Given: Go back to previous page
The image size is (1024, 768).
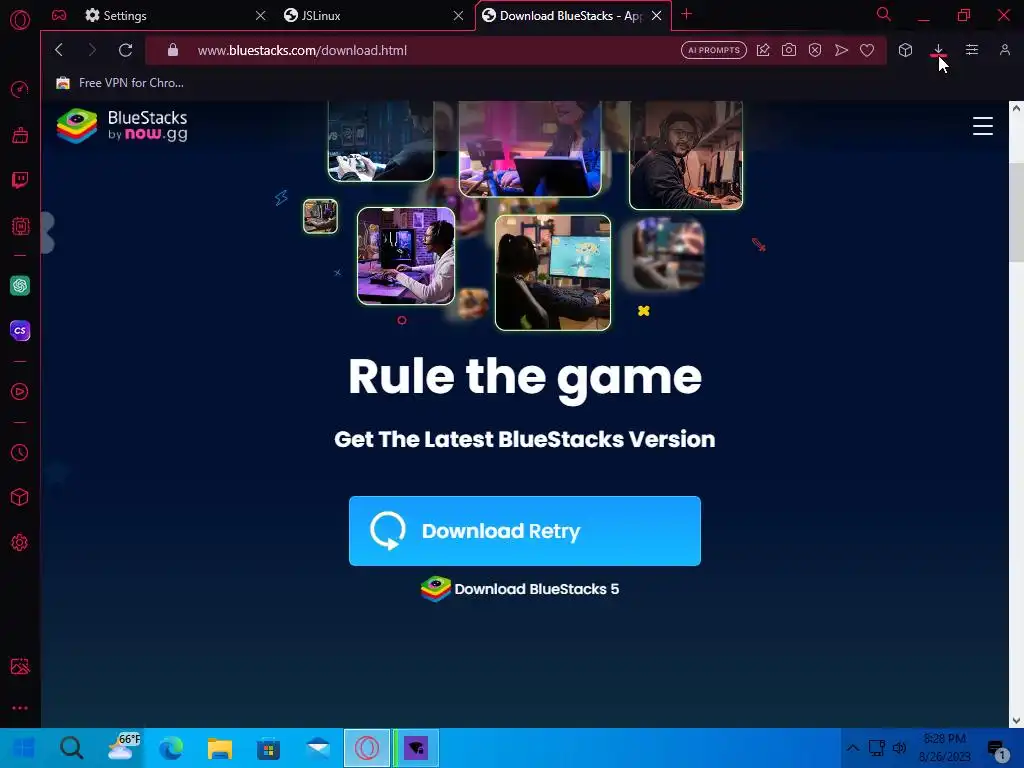Looking at the screenshot, I should tap(59, 50).
